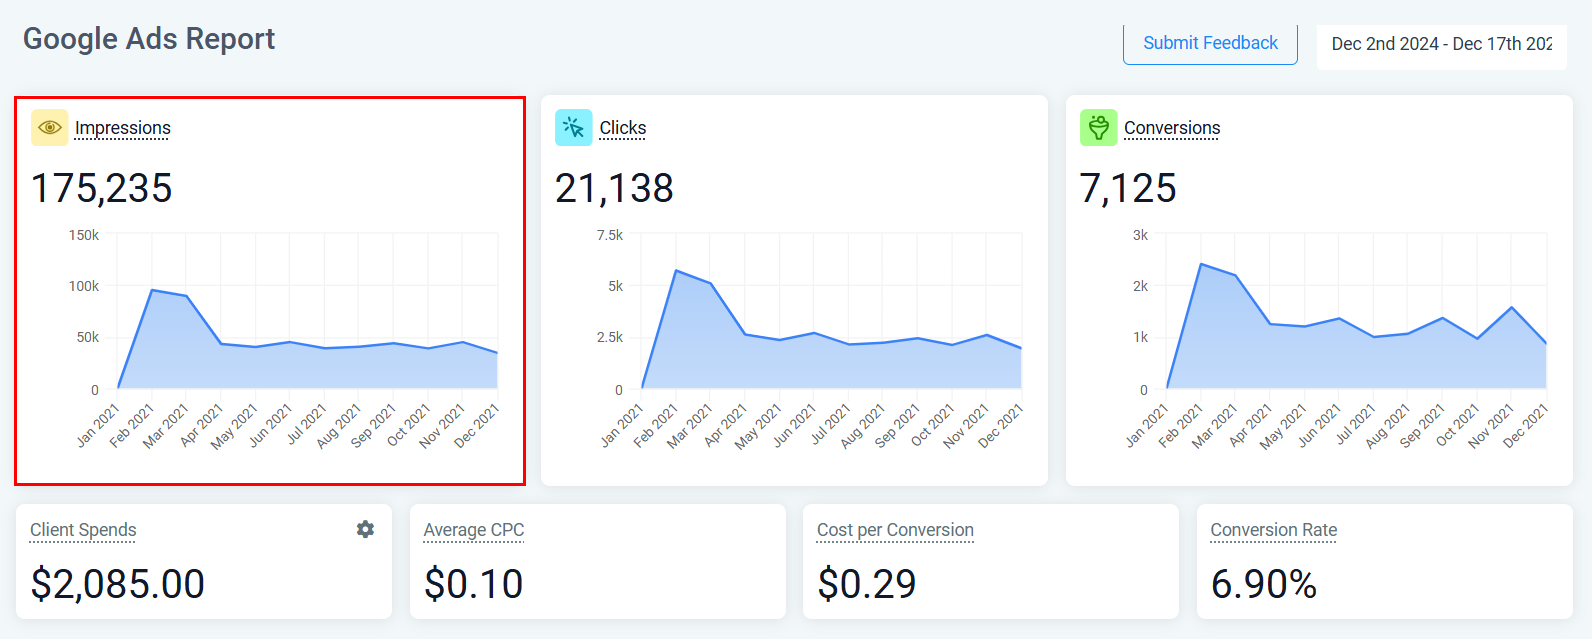The height and width of the screenshot is (639, 1592).
Task: Click the Client Spends label
Action: pos(83,530)
